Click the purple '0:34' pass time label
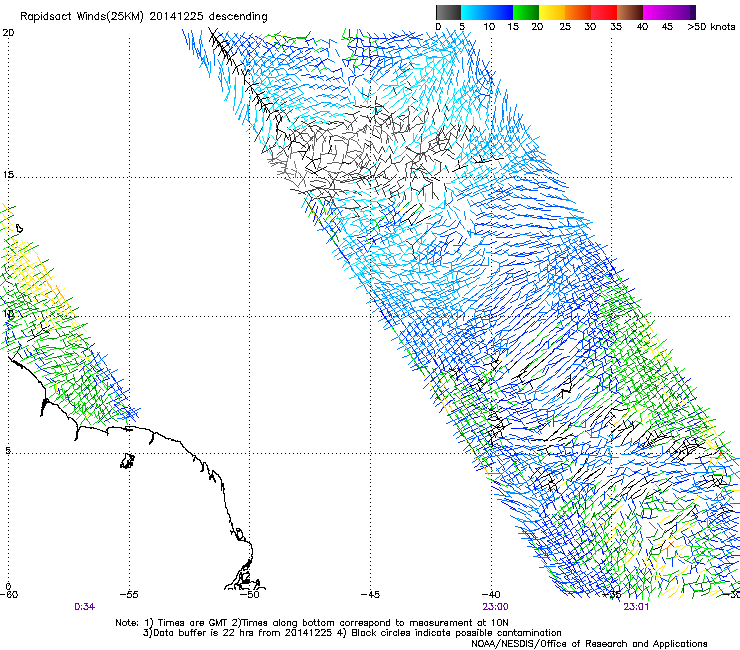Screen dimensions: 740x650 (x=84, y=607)
